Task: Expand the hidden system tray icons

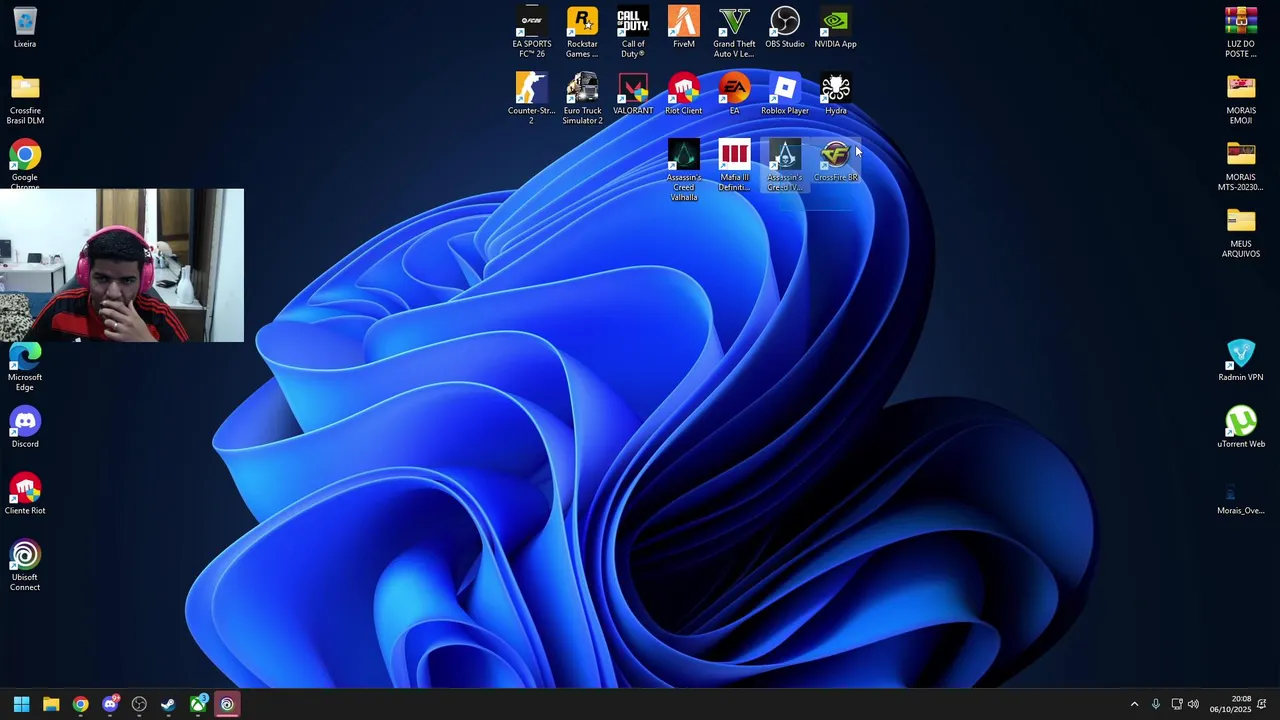Action: [1134, 704]
